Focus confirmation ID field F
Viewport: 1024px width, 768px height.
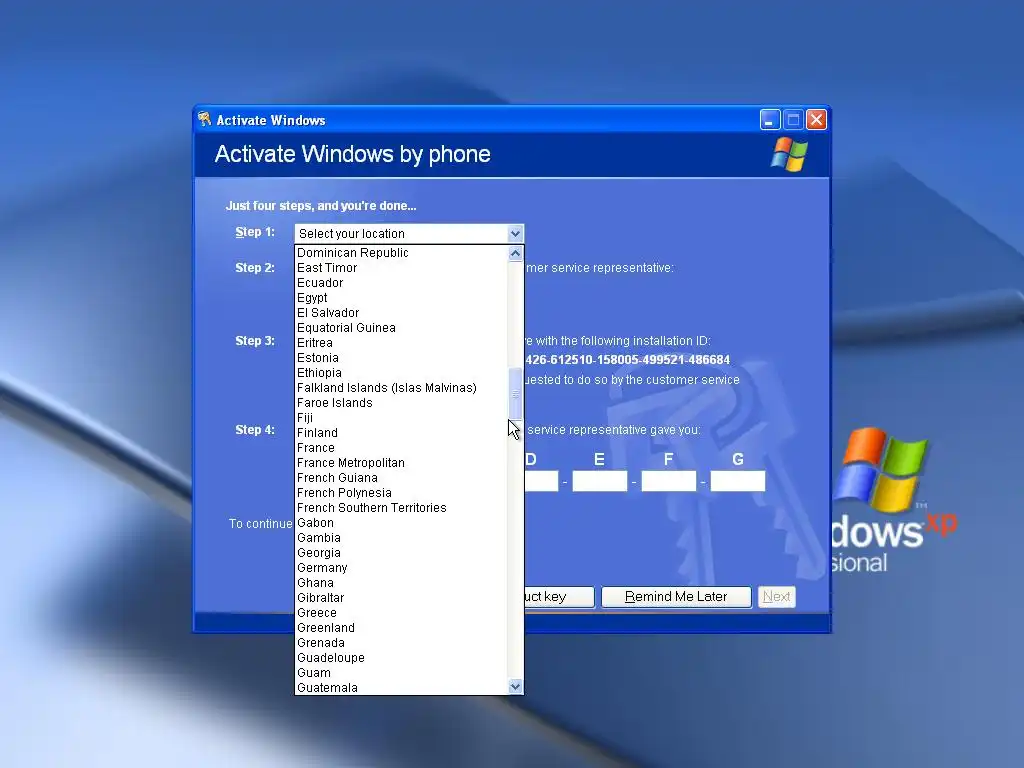click(669, 481)
